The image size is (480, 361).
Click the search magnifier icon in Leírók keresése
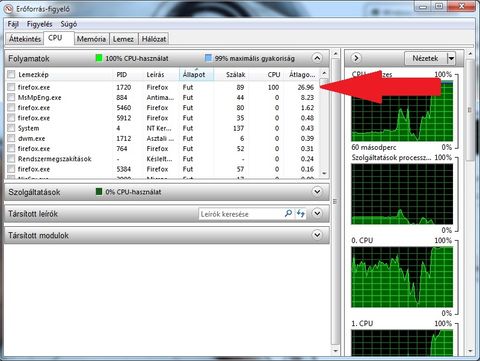(x=288, y=213)
